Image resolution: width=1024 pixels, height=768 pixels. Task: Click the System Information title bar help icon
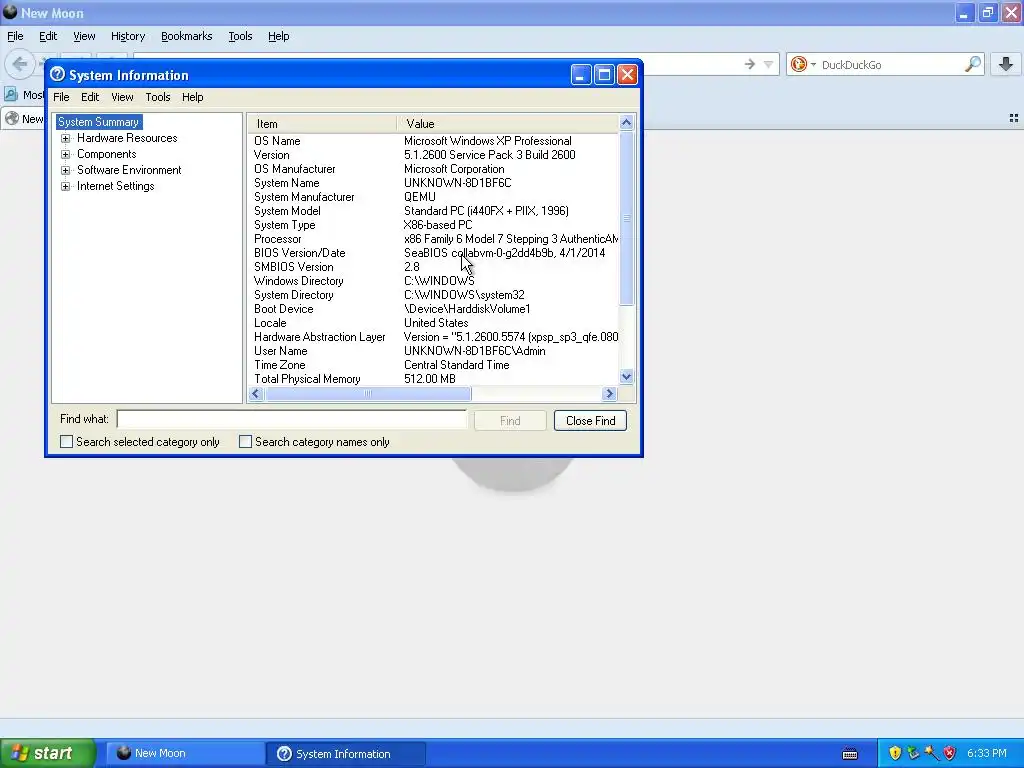pyautogui.click(x=57, y=74)
